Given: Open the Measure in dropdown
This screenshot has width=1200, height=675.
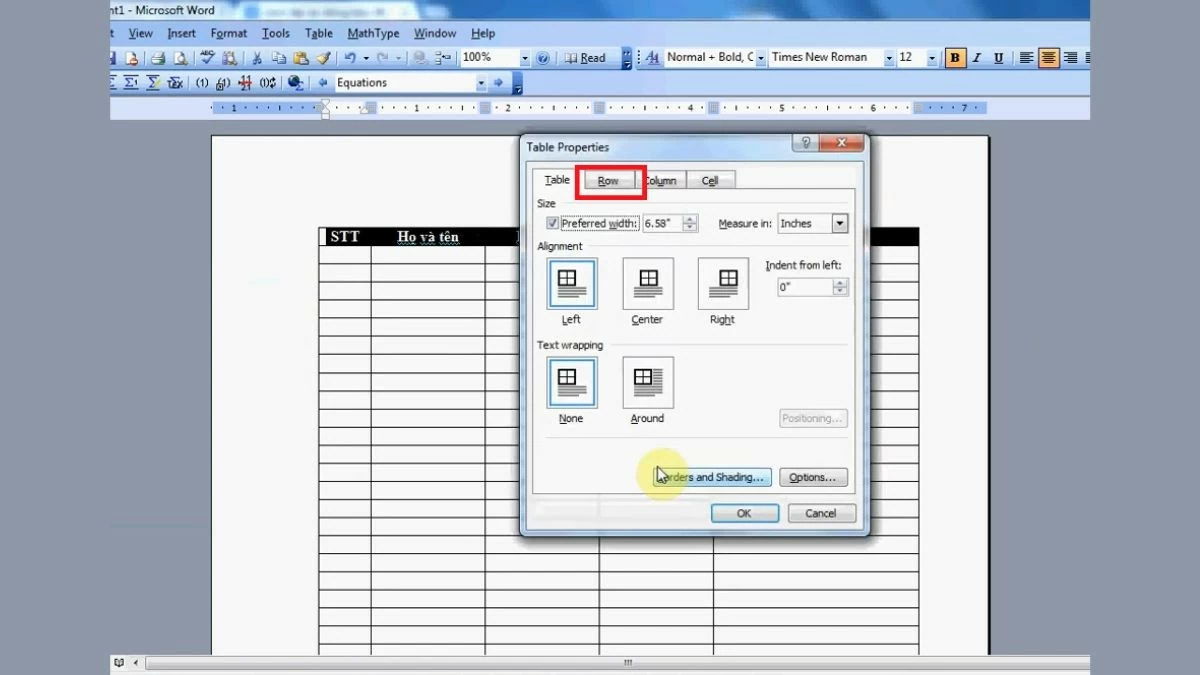Looking at the screenshot, I should [839, 224].
